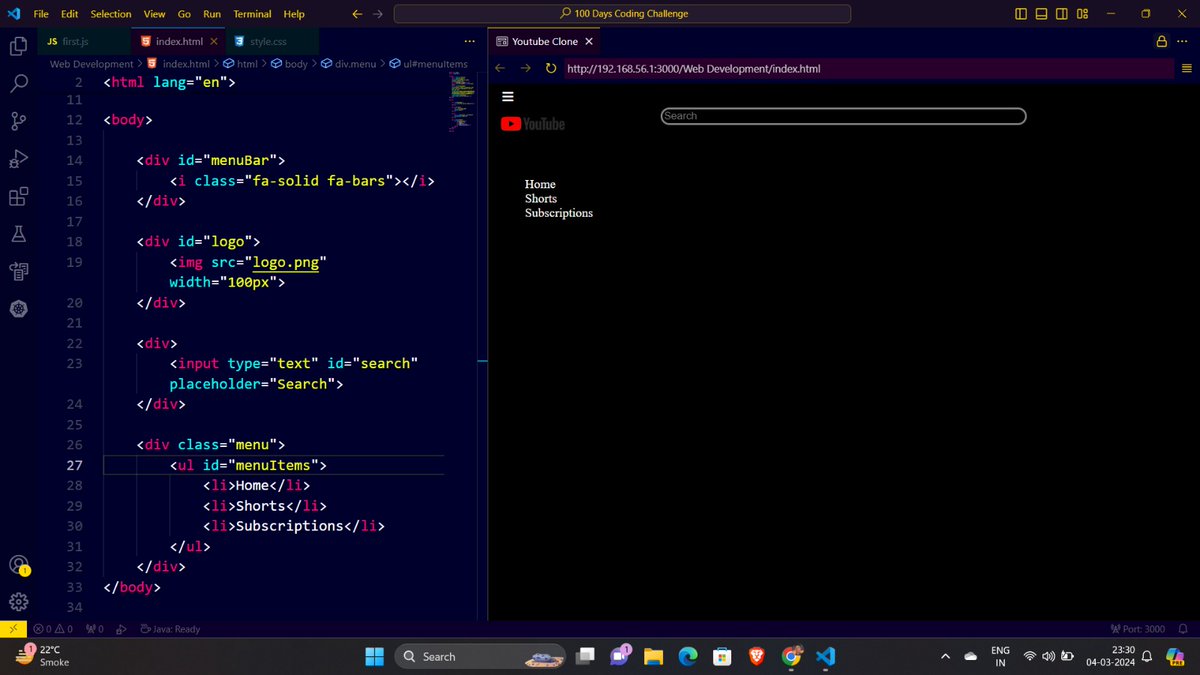
Task: Go forward in the preview browser
Action: pos(526,68)
